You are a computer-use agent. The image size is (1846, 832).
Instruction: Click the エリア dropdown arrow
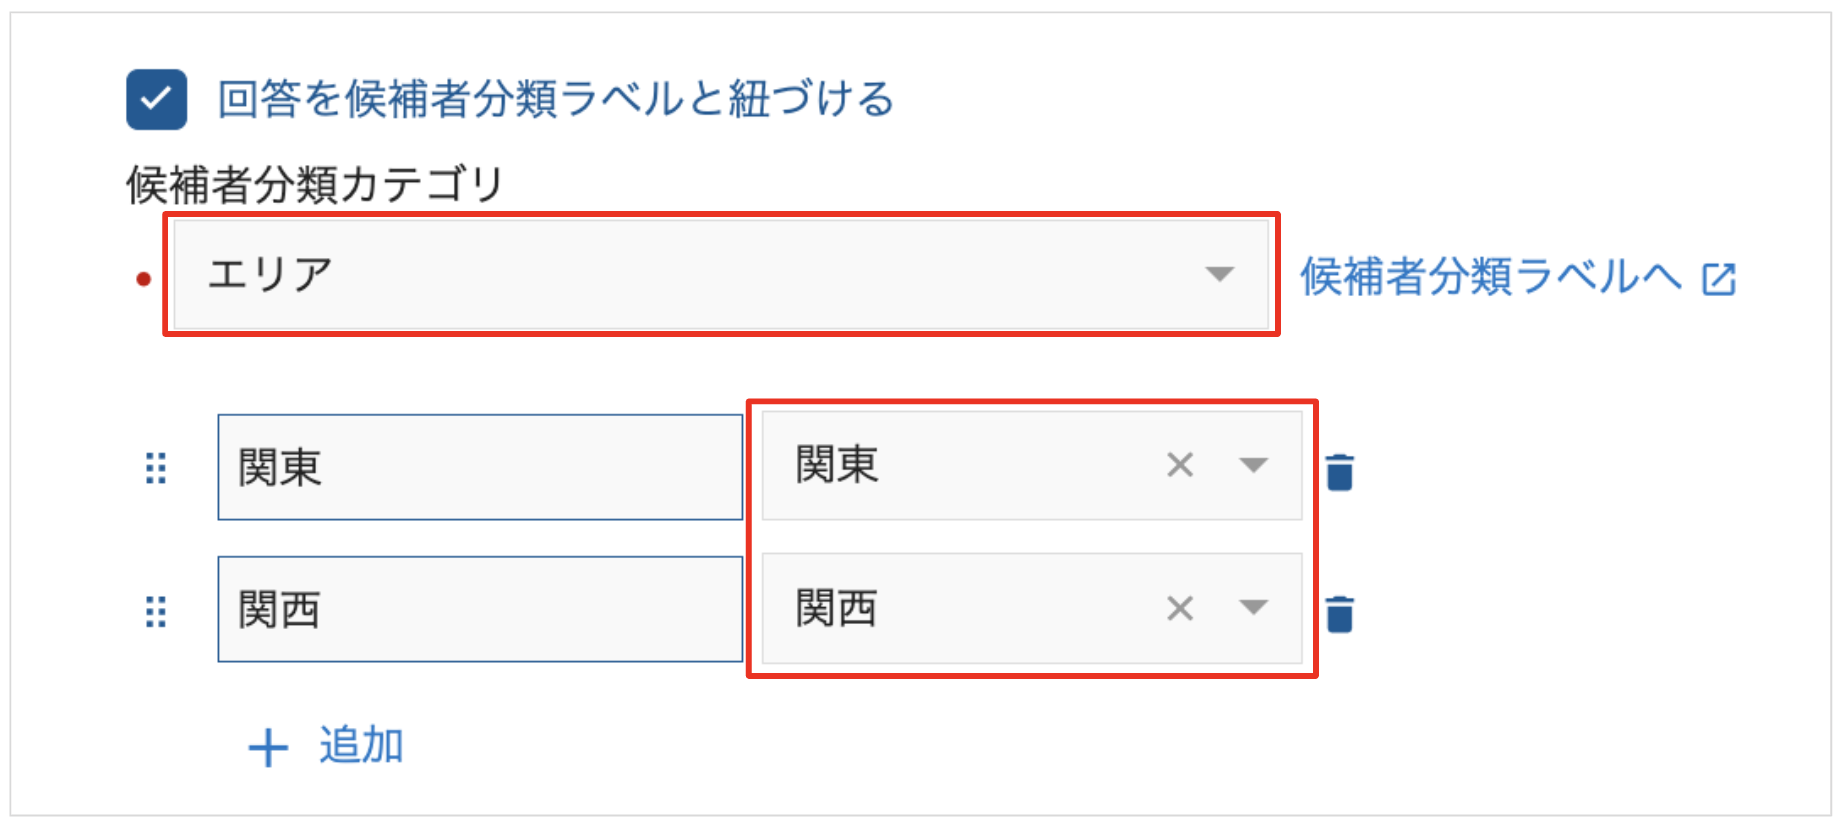(x=1219, y=274)
